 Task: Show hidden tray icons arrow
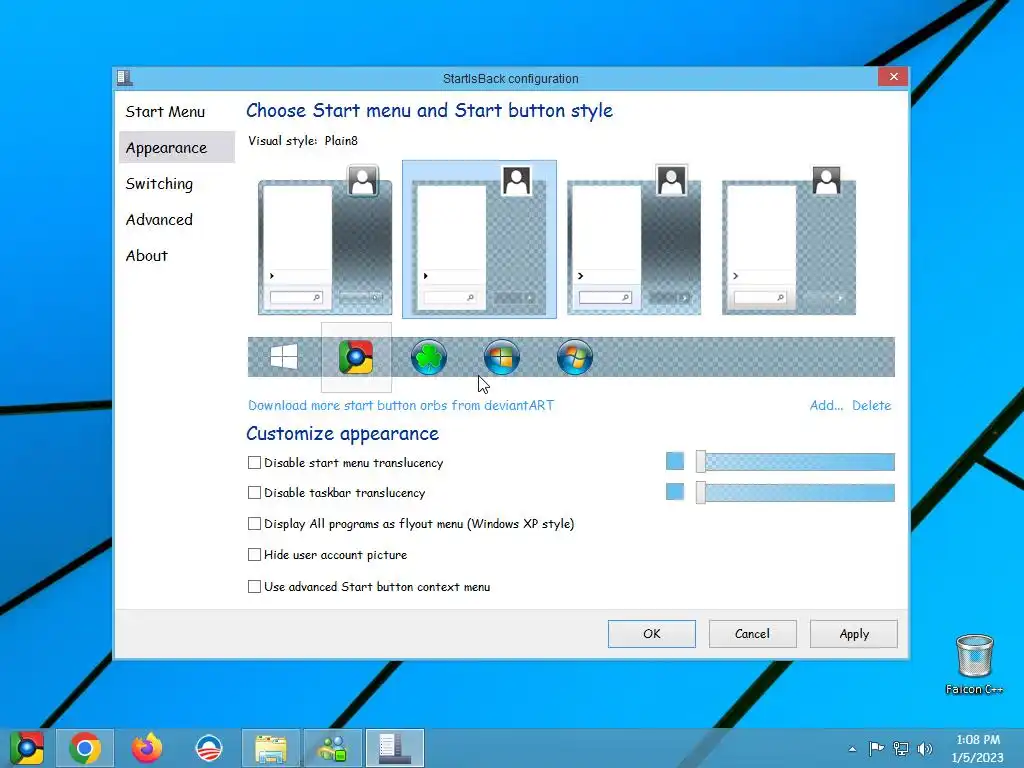pos(852,748)
